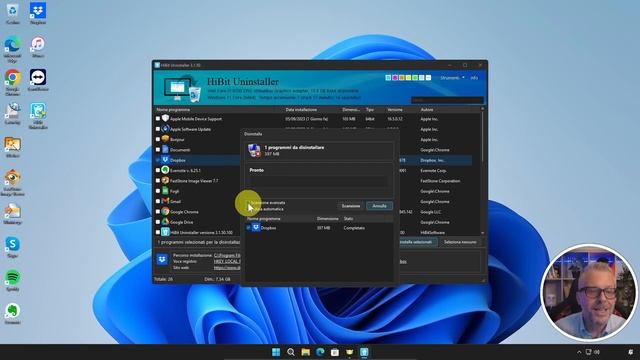This screenshot has height=360, width=640.
Task: Show hidden system tray icons
Action: pos(579,352)
